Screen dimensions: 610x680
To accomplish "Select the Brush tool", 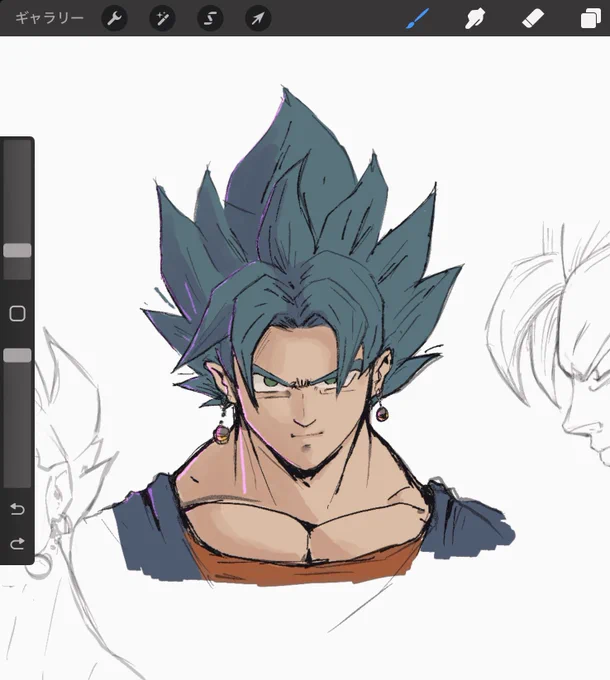I will point(417,19).
